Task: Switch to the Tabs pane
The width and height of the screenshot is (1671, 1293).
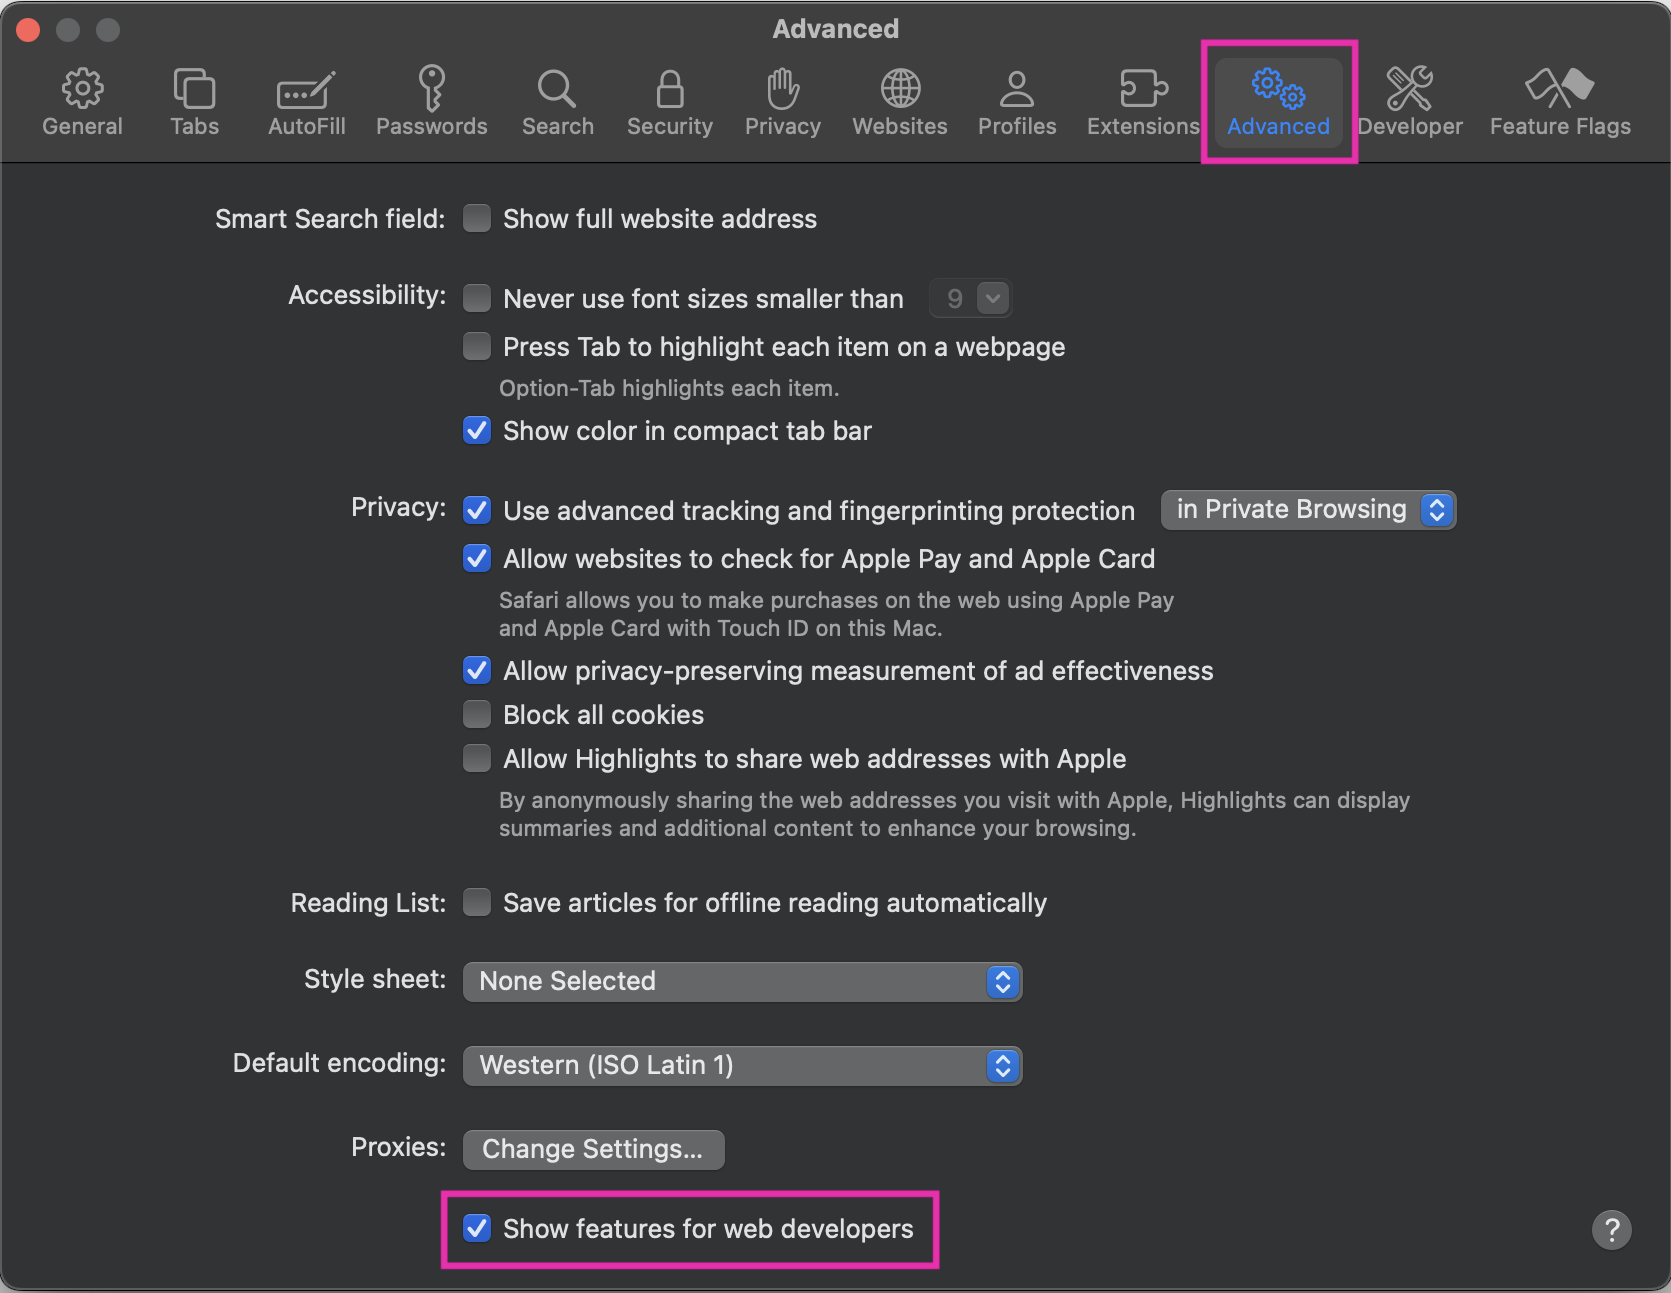Action: coord(194,102)
